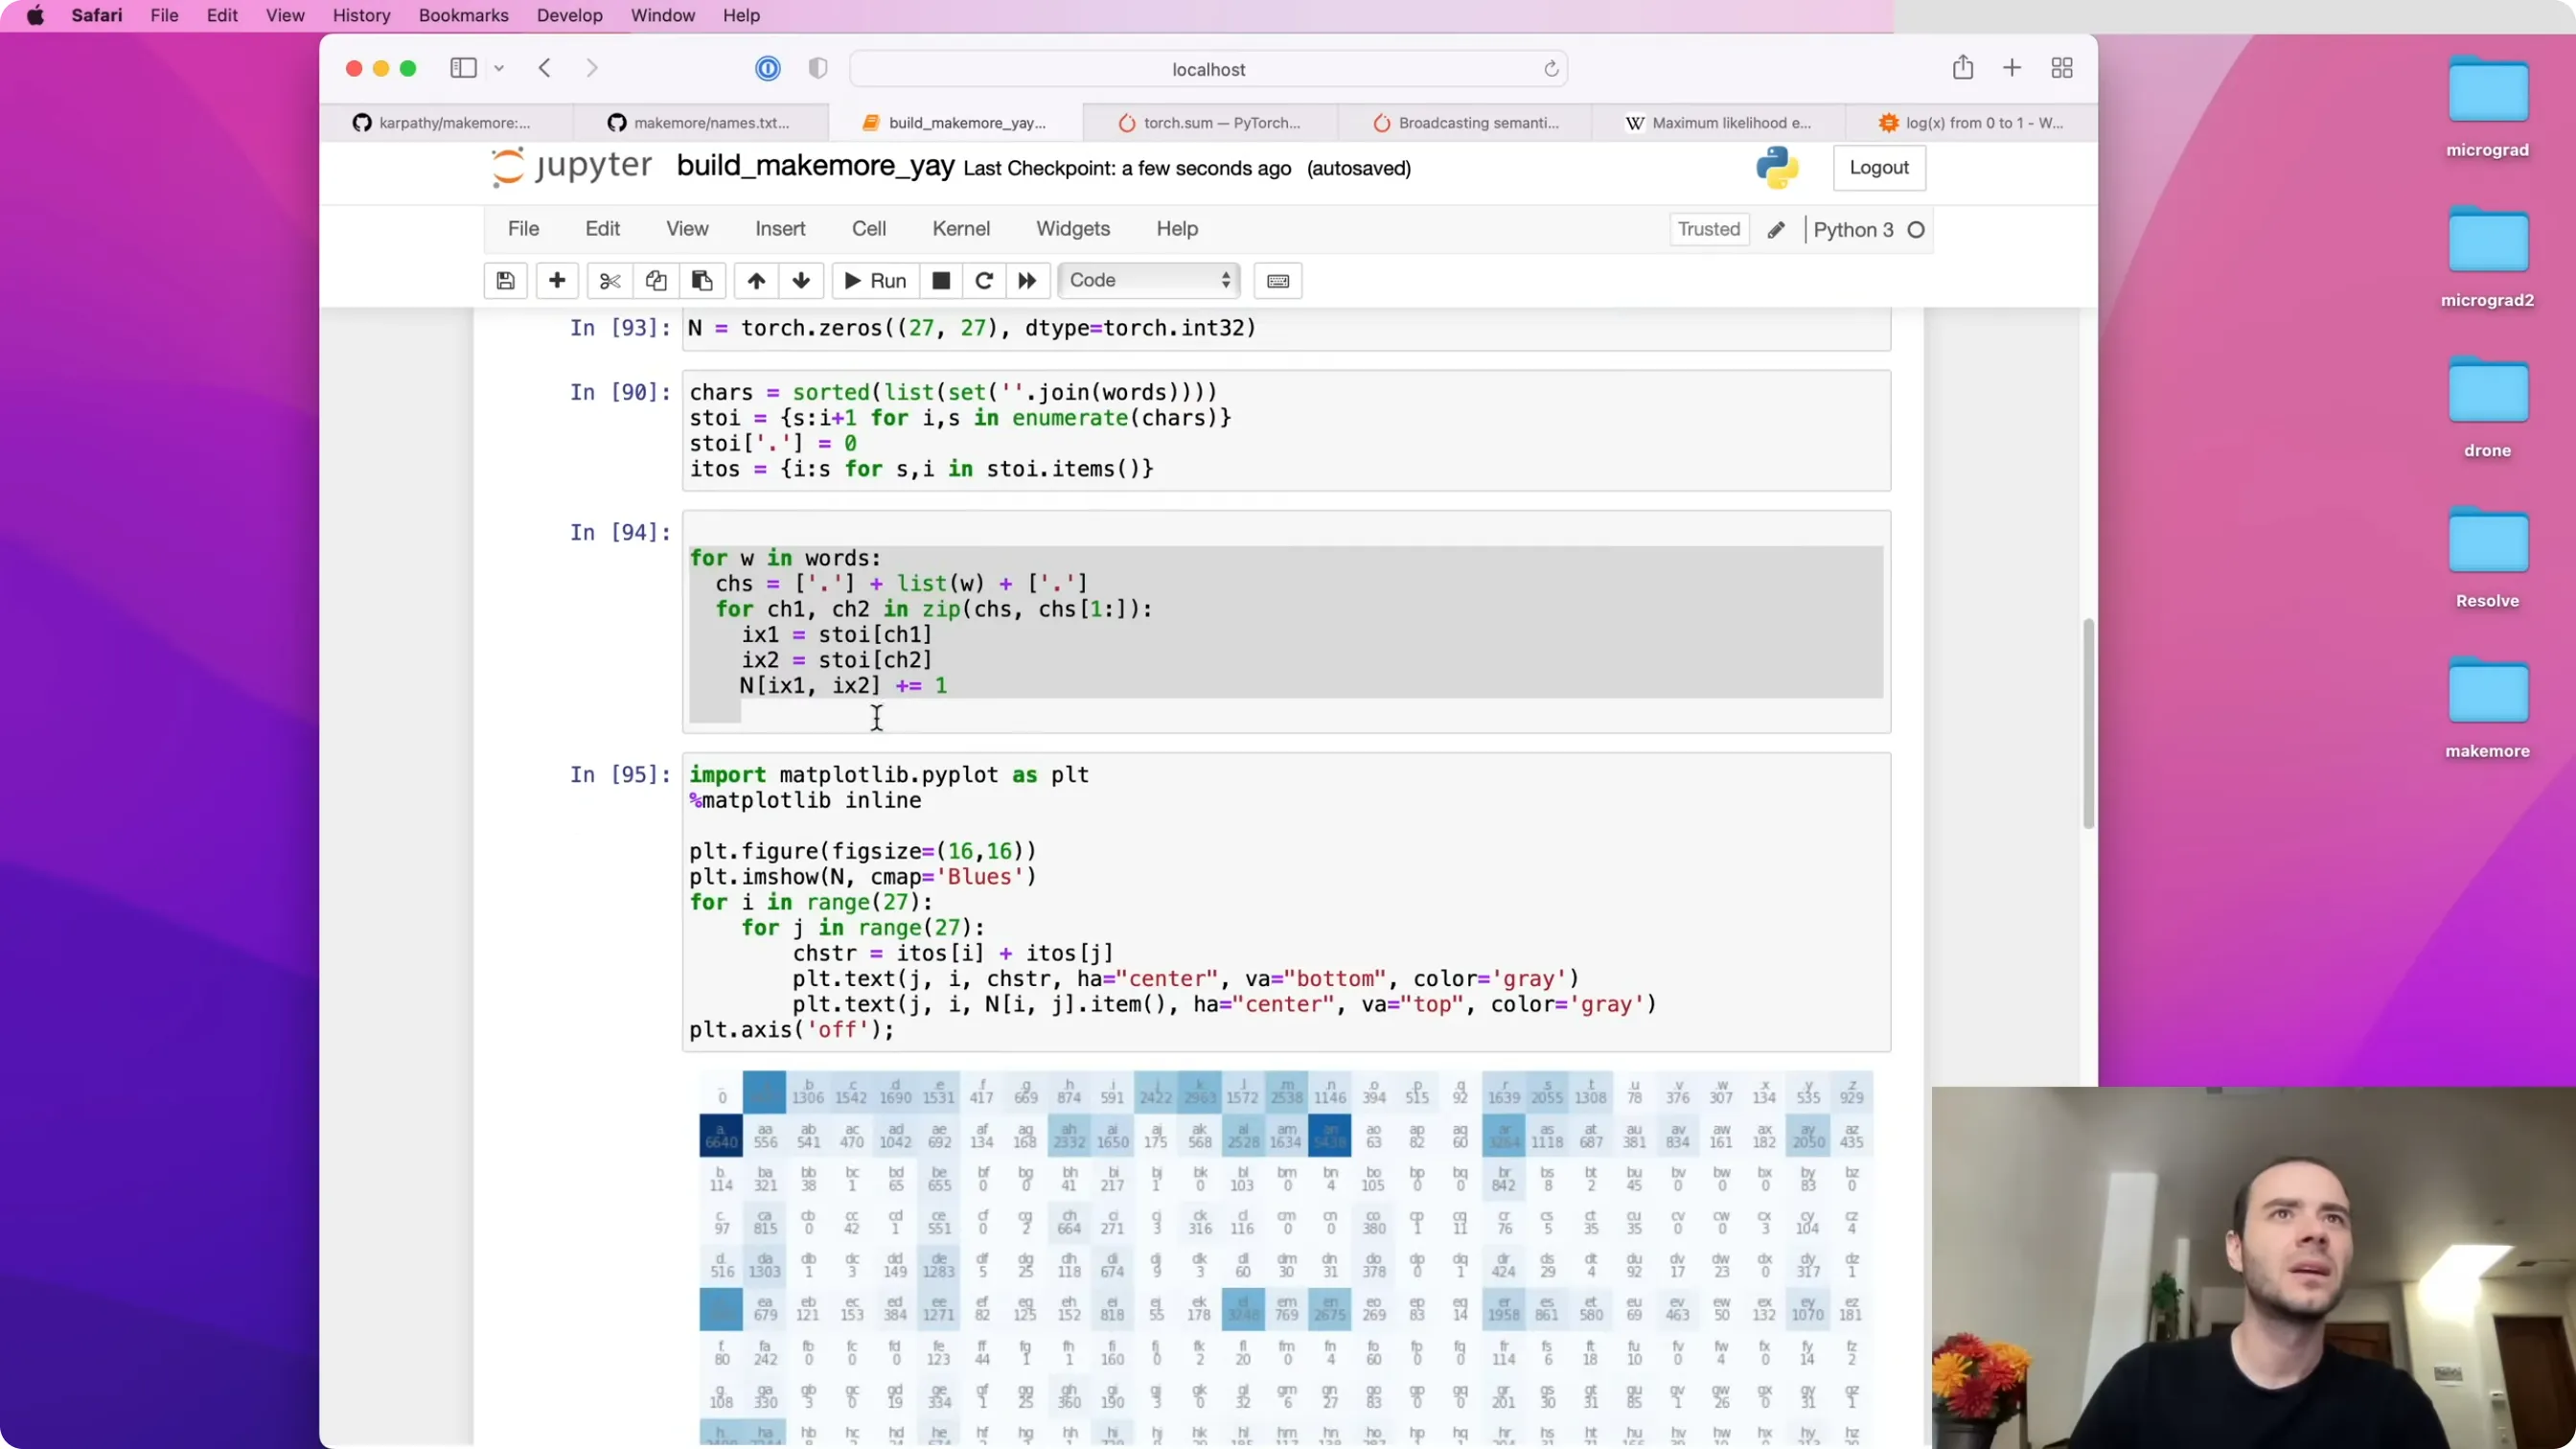Paste cells below using clipboard icon
This screenshot has height=1449, width=2576.
pos(702,281)
